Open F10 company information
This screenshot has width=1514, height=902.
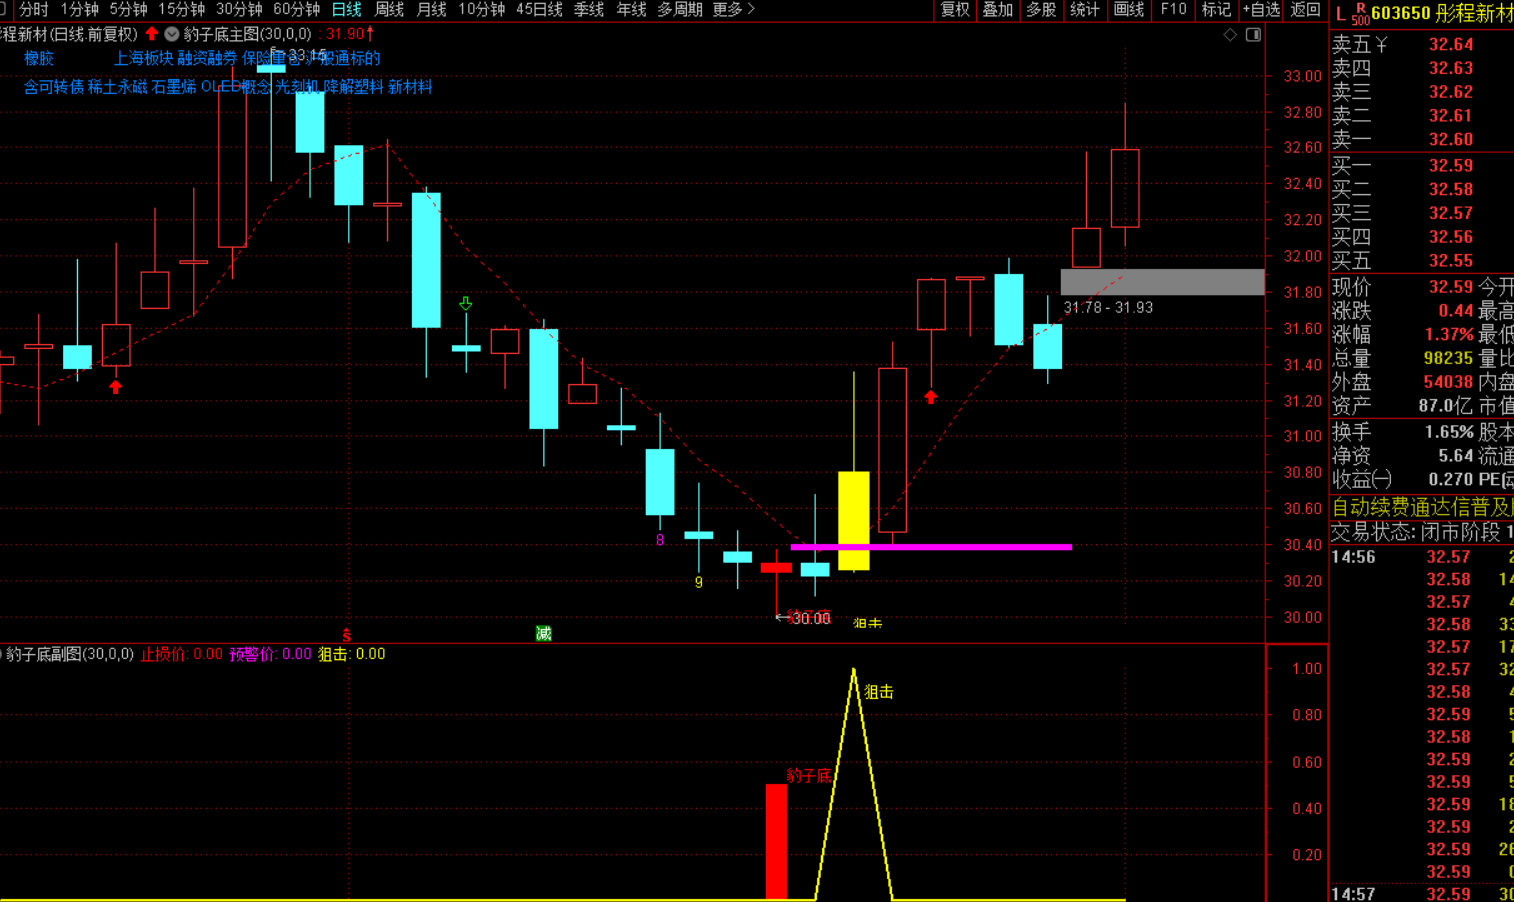pyautogui.click(x=1173, y=10)
